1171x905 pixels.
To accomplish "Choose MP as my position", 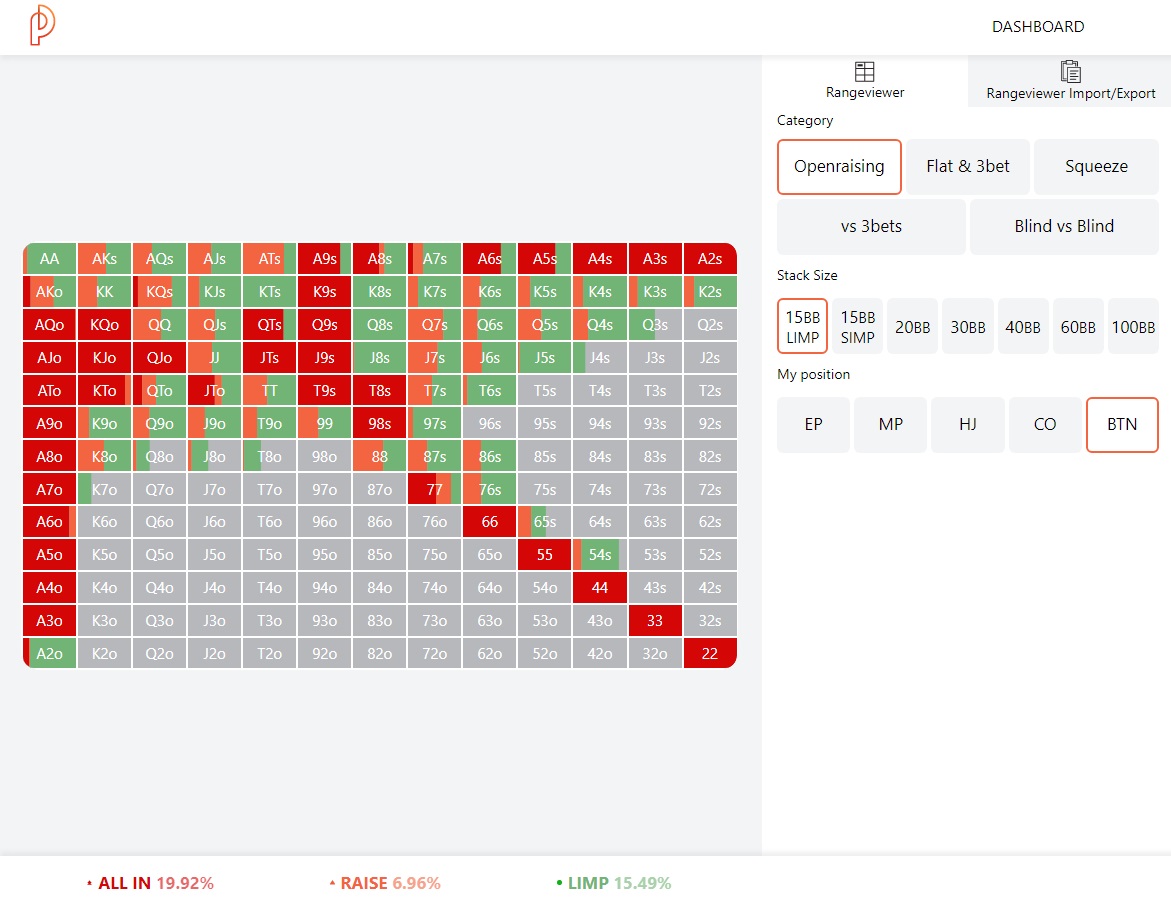I will point(890,425).
